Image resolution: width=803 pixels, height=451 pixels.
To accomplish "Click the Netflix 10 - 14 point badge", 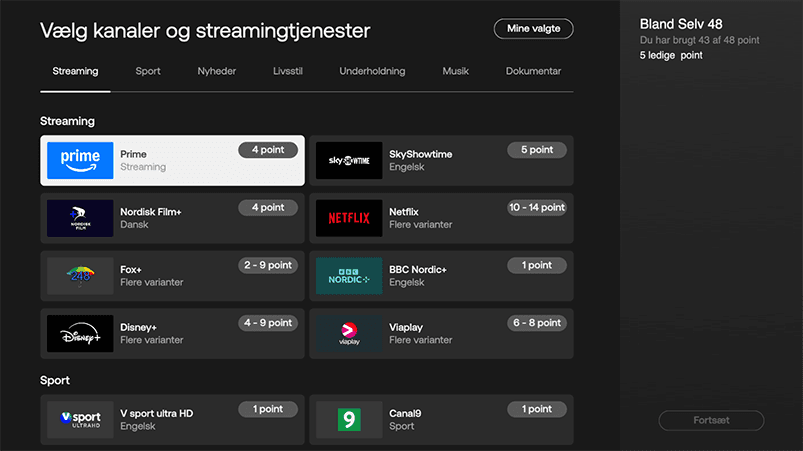I will click(x=537, y=207).
